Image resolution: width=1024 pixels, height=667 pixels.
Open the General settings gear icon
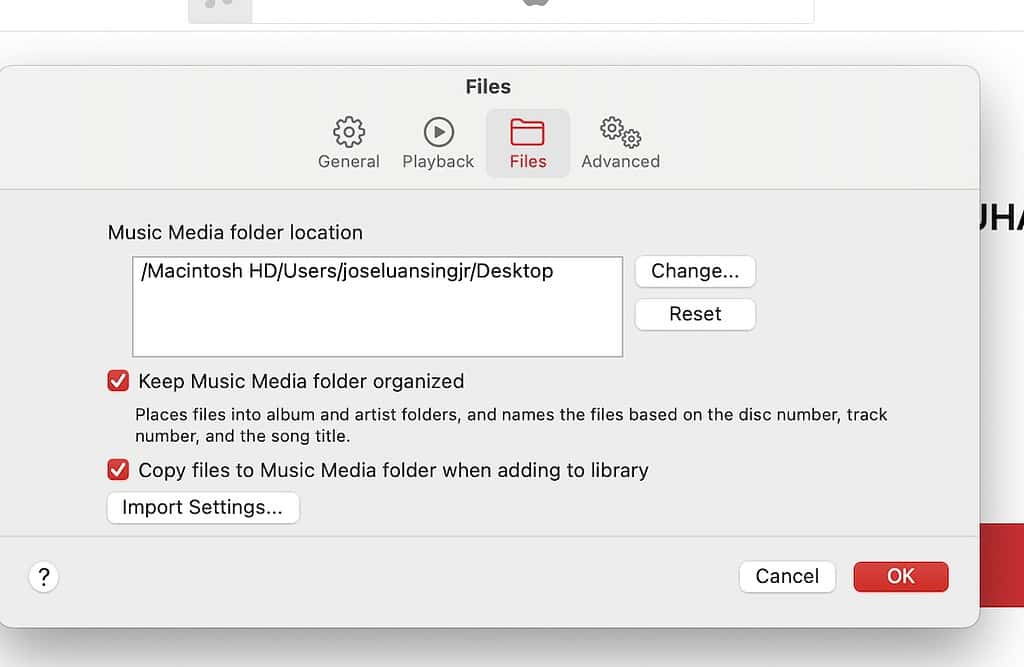pyautogui.click(x=348, y=131)
